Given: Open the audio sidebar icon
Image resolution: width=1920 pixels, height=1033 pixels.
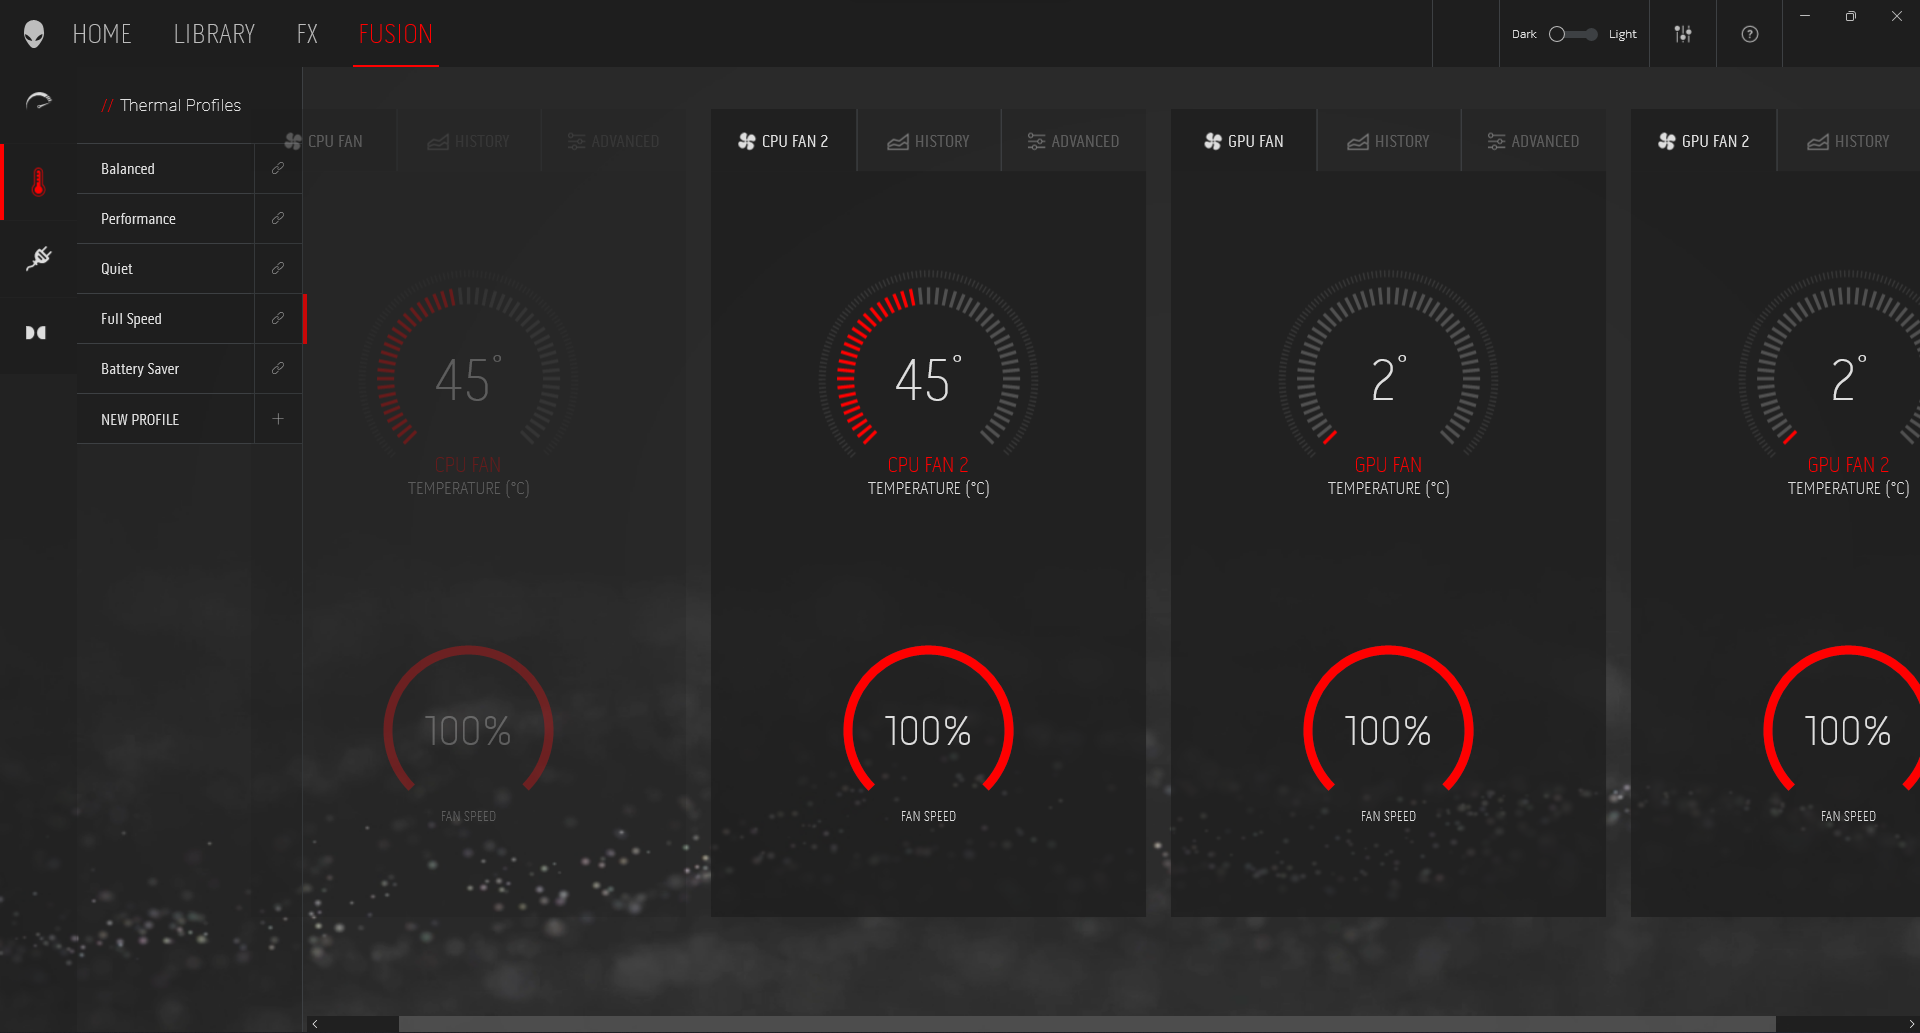Looking at the screenshot, I should (36, 333).
